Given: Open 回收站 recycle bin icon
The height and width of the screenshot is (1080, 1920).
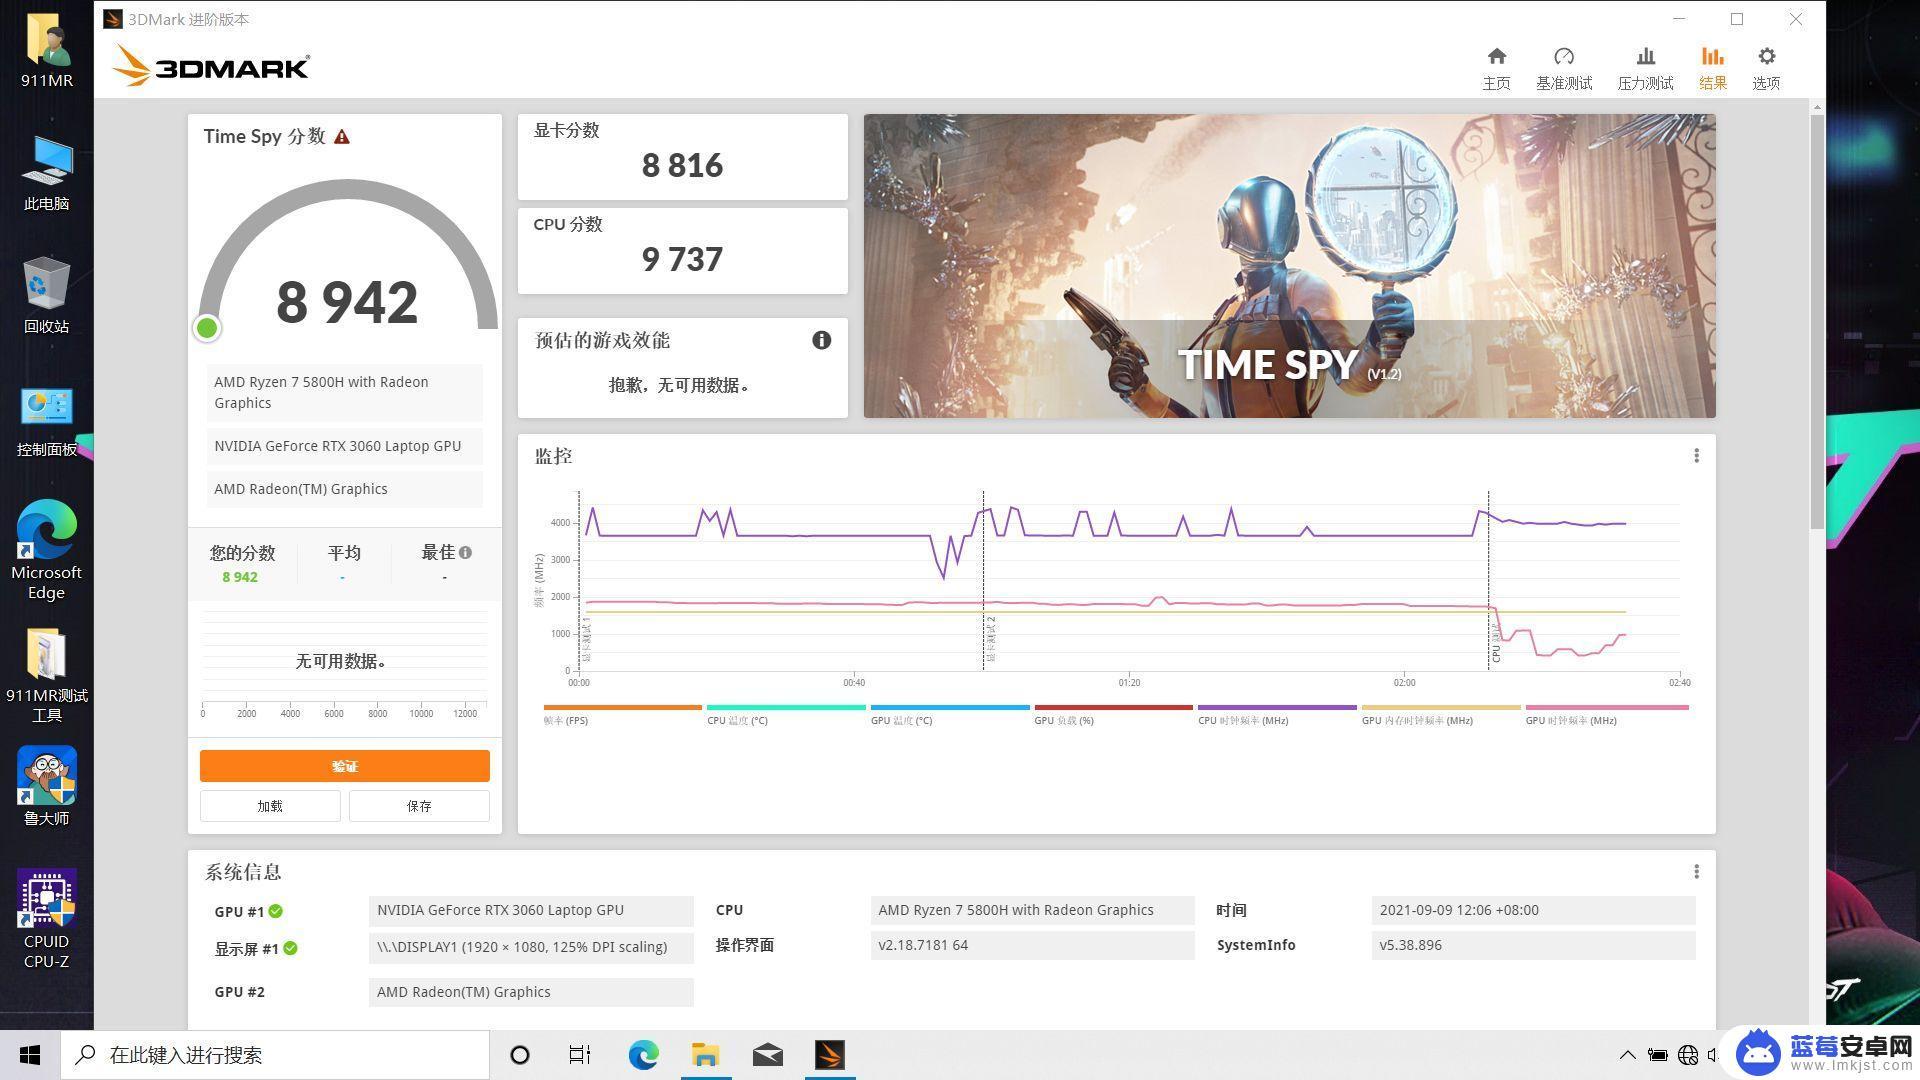Looking at the screenshot, I should point(46,296).
